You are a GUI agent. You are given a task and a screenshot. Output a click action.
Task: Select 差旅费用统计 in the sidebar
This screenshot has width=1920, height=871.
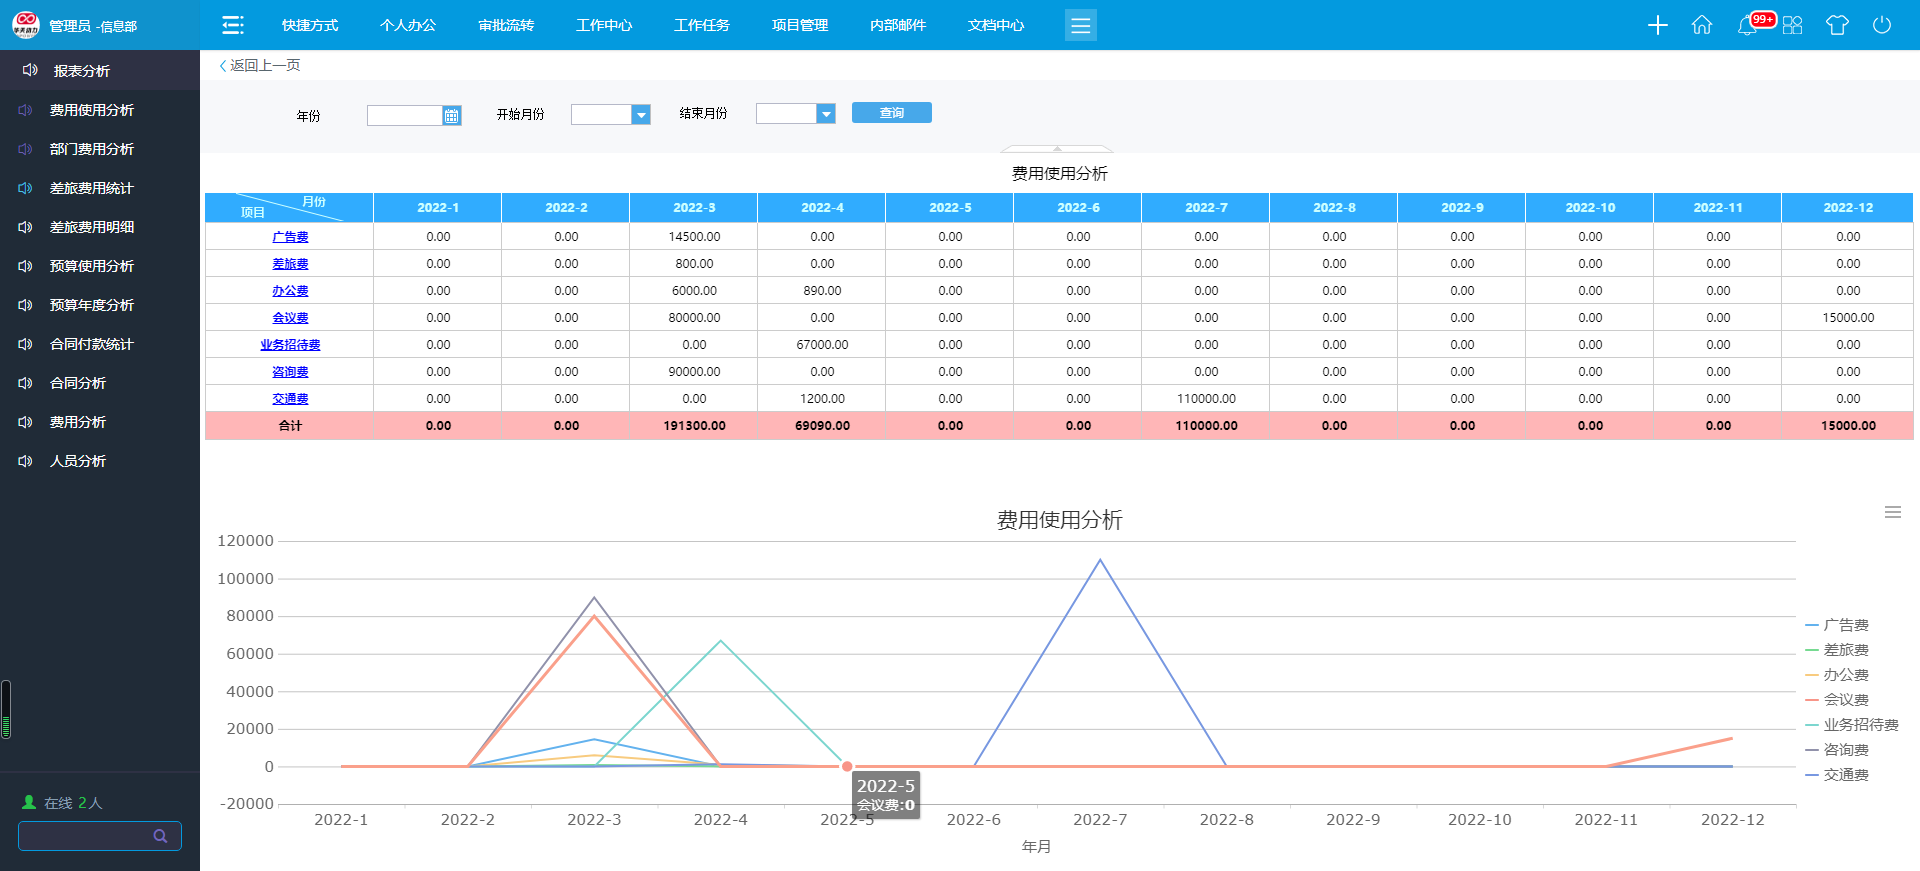(x=91, y=188)
